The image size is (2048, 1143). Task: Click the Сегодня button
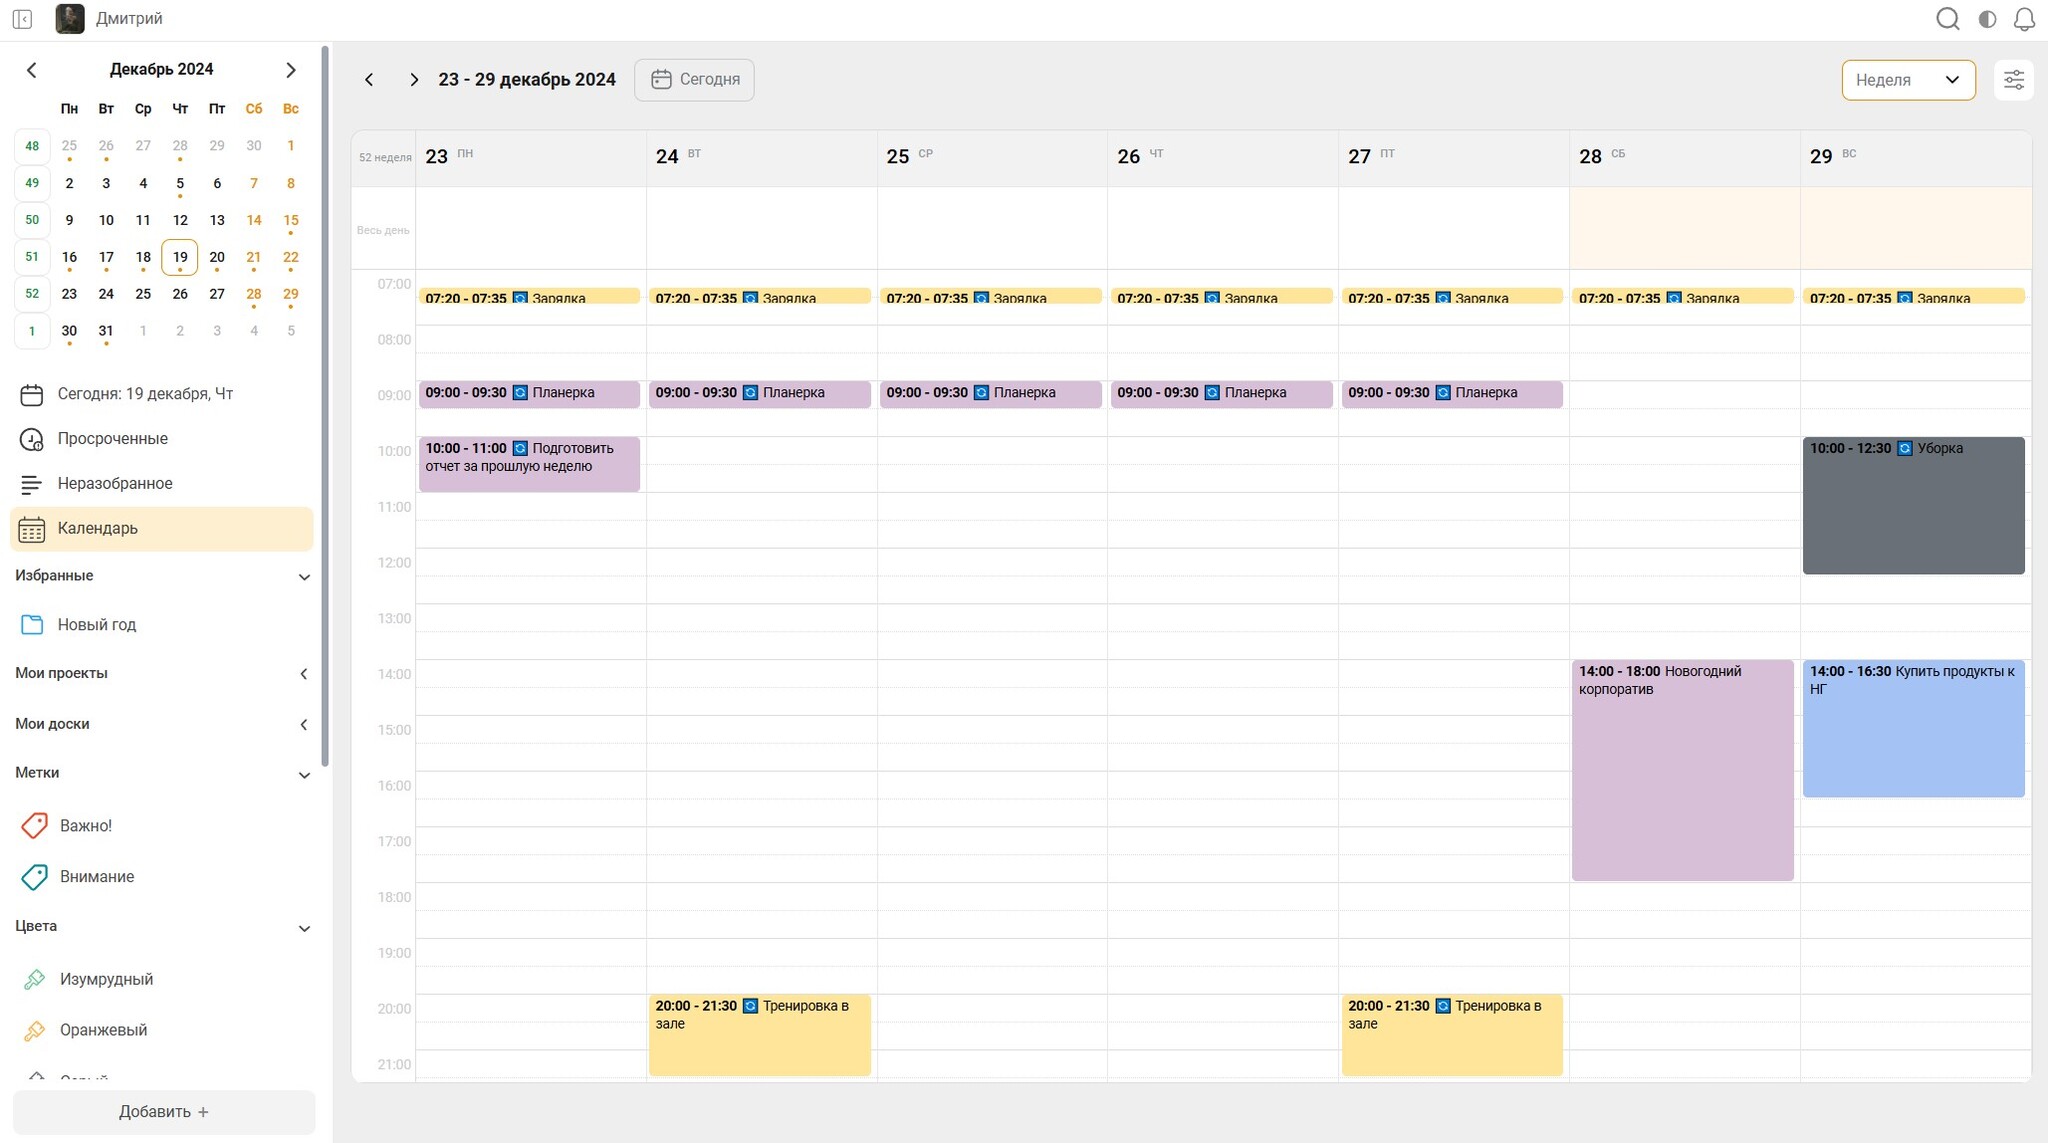694,80
